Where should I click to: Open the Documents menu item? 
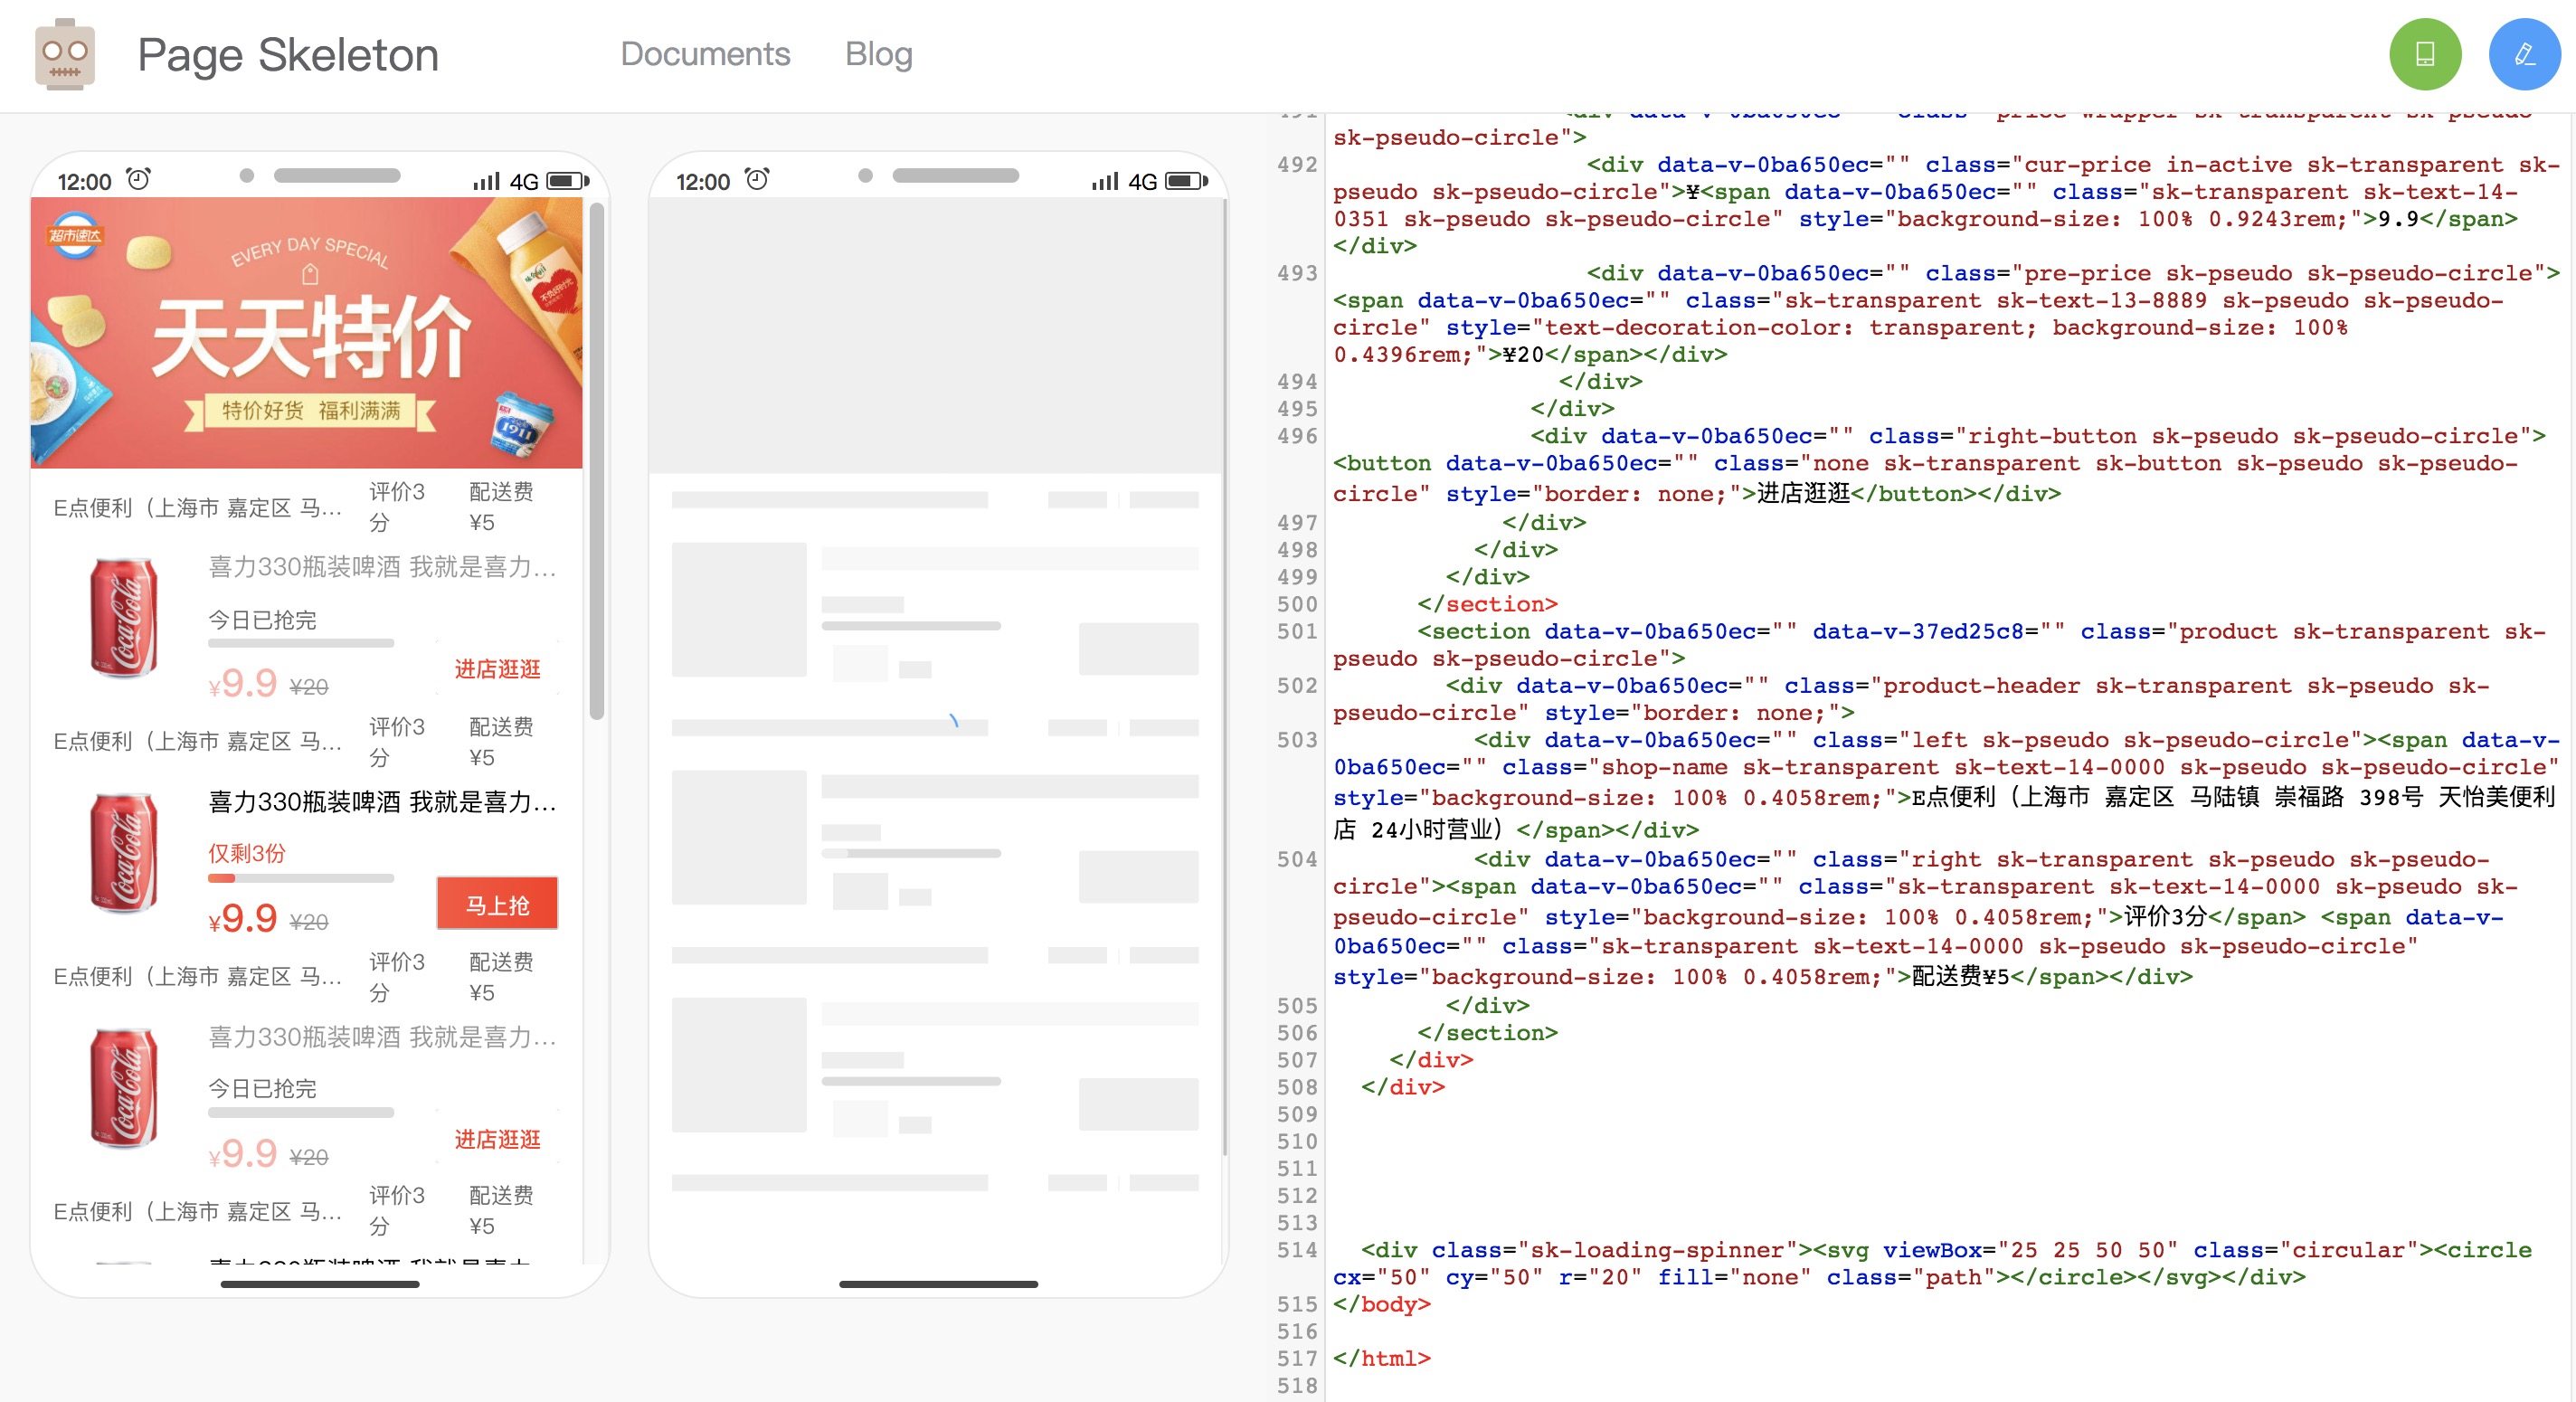(x=705, y=54)
